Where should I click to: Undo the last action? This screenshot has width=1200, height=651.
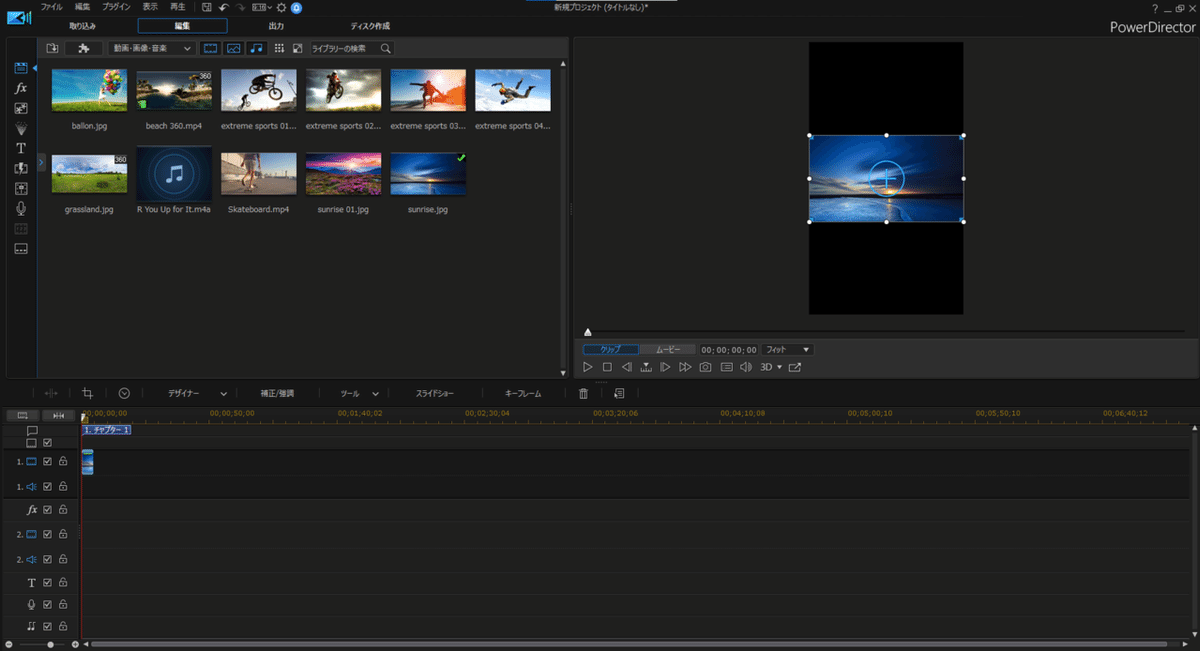tap(223, 7)
